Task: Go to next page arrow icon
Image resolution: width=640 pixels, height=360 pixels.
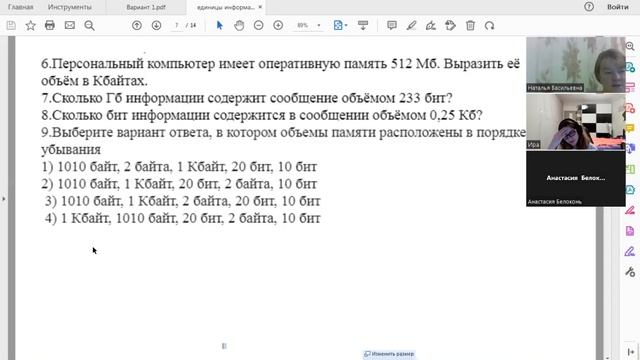Action: click(x=156, y=25)
